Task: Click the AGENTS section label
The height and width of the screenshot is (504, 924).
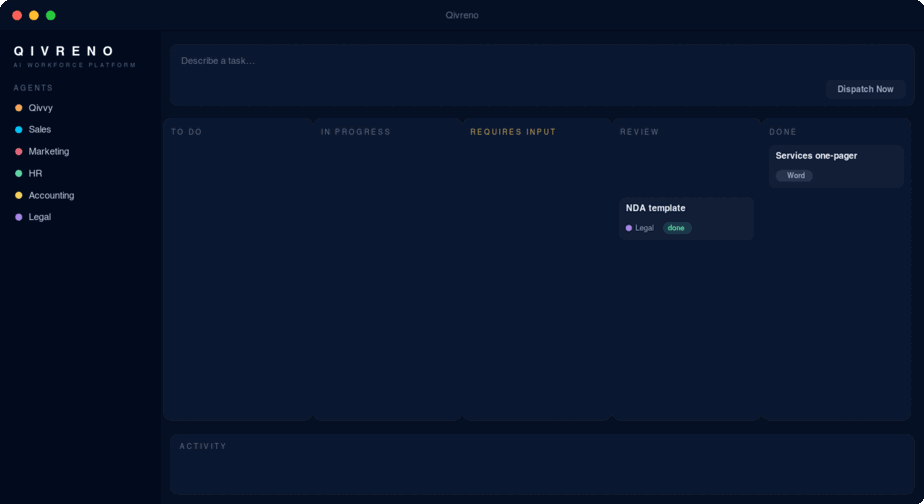Action: (33, 88)
